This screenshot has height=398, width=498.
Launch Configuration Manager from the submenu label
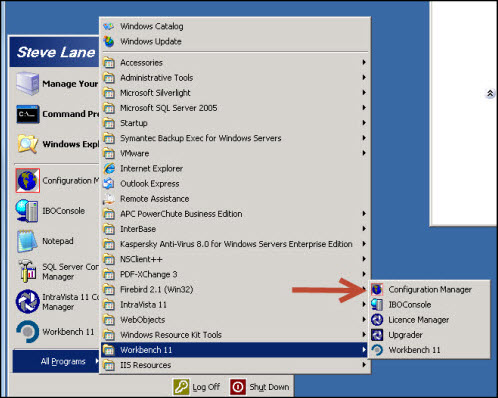tap(430, 290)
